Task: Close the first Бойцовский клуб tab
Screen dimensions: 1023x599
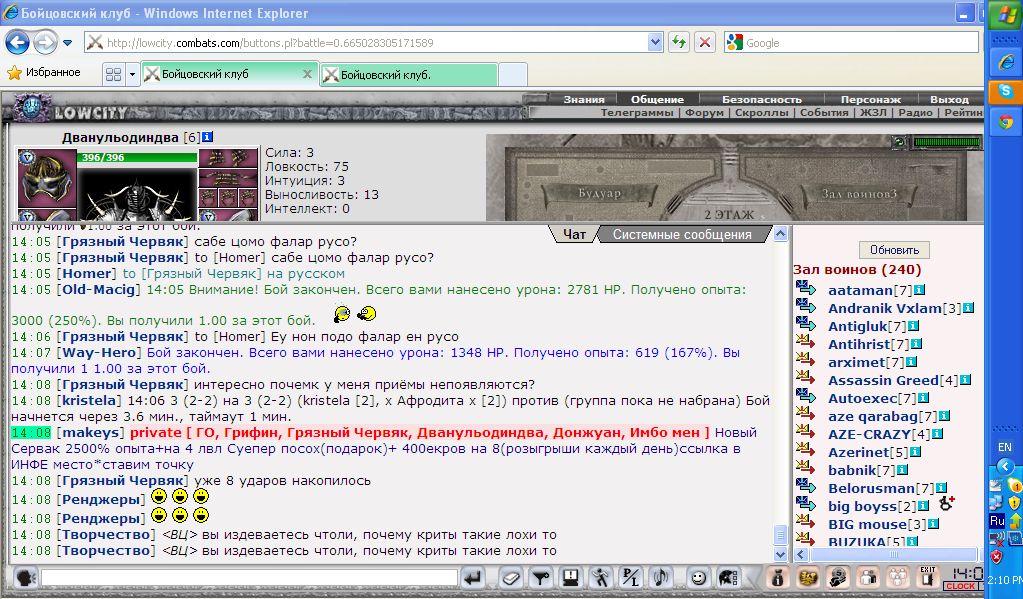Action: pos(307,74)
